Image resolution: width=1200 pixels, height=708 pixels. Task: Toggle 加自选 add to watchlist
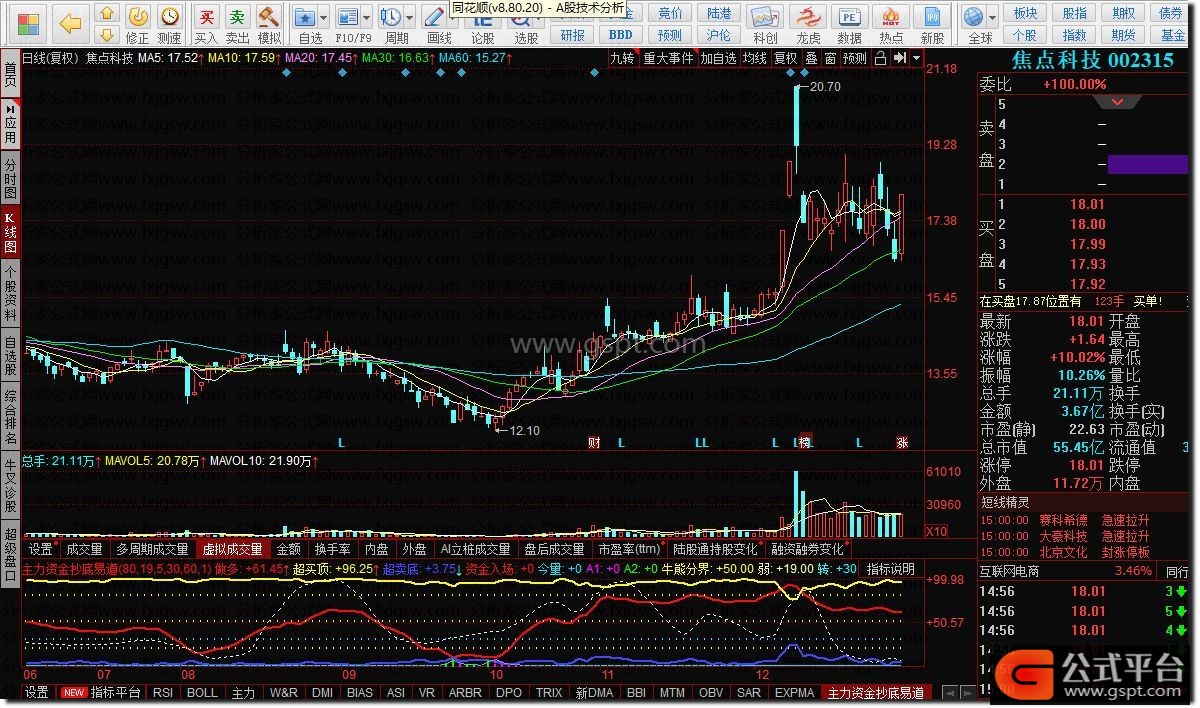(x=718, y=58)
